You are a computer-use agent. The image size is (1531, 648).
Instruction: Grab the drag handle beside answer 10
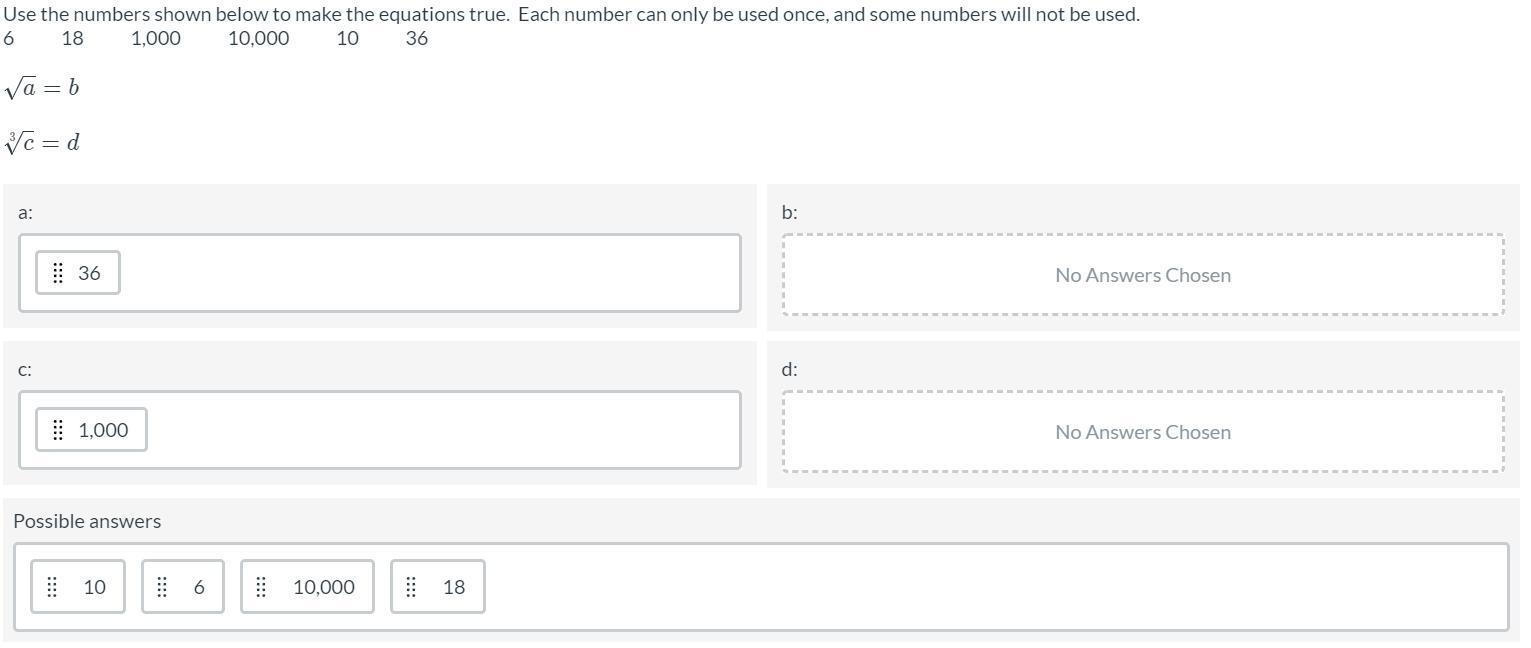pyautogui.click(x=53, y=587)
